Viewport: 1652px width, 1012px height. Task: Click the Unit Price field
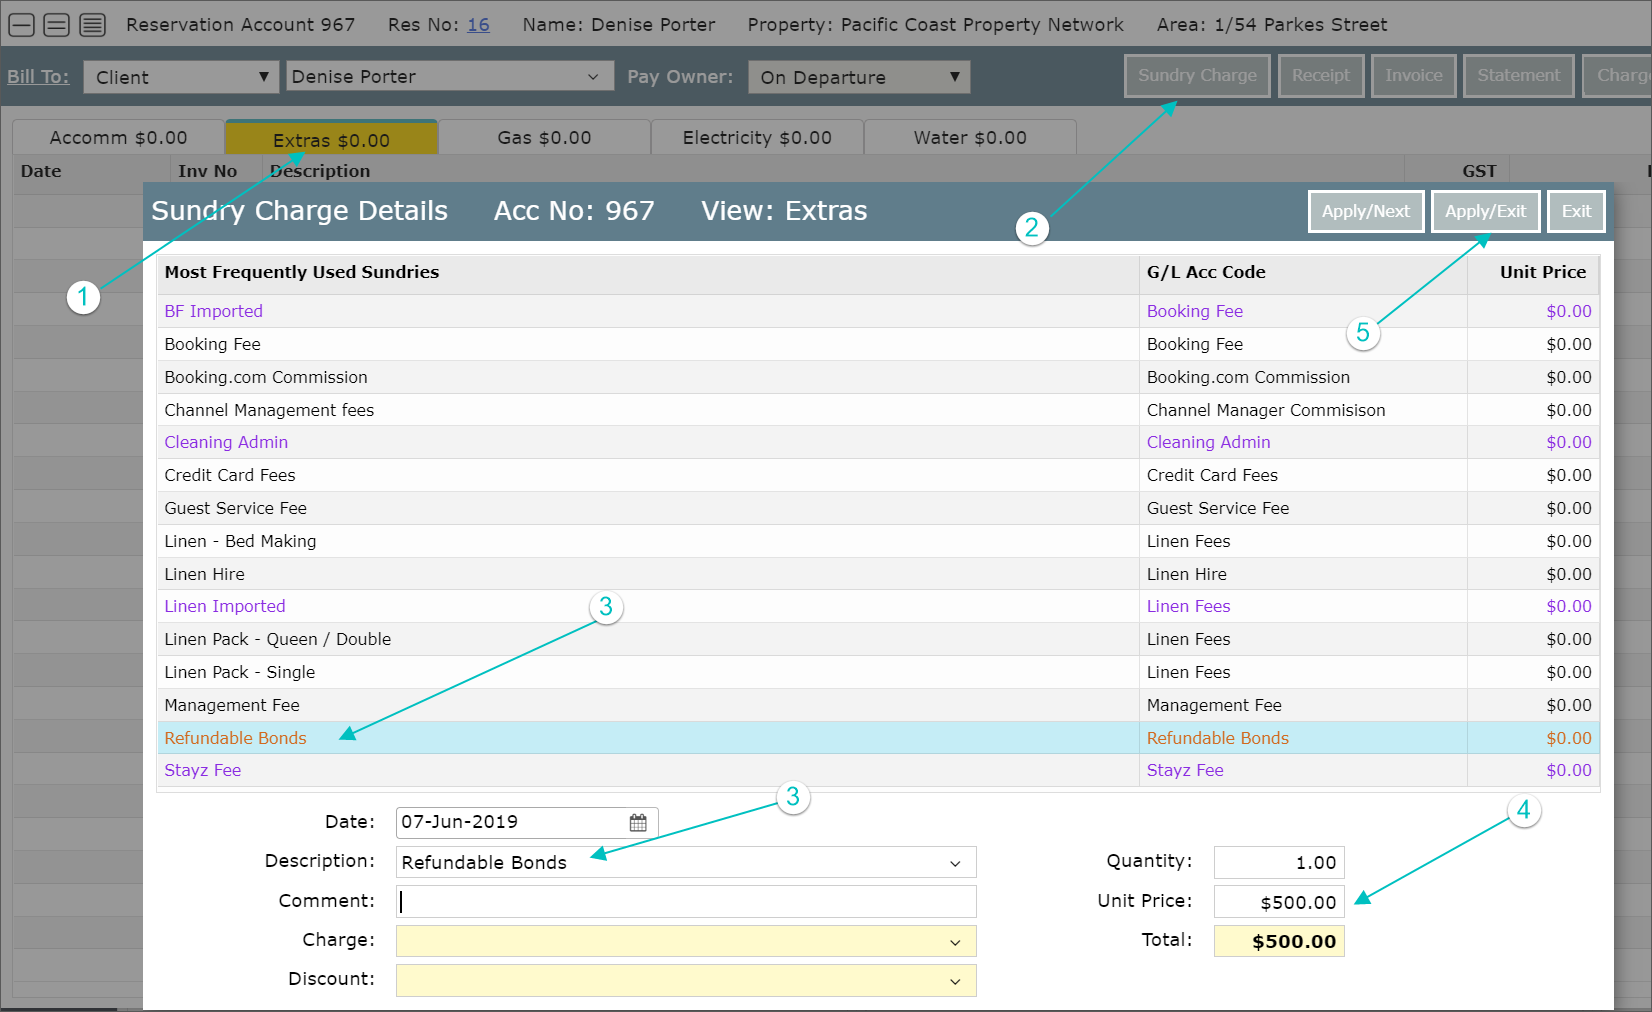point(1279,902)
